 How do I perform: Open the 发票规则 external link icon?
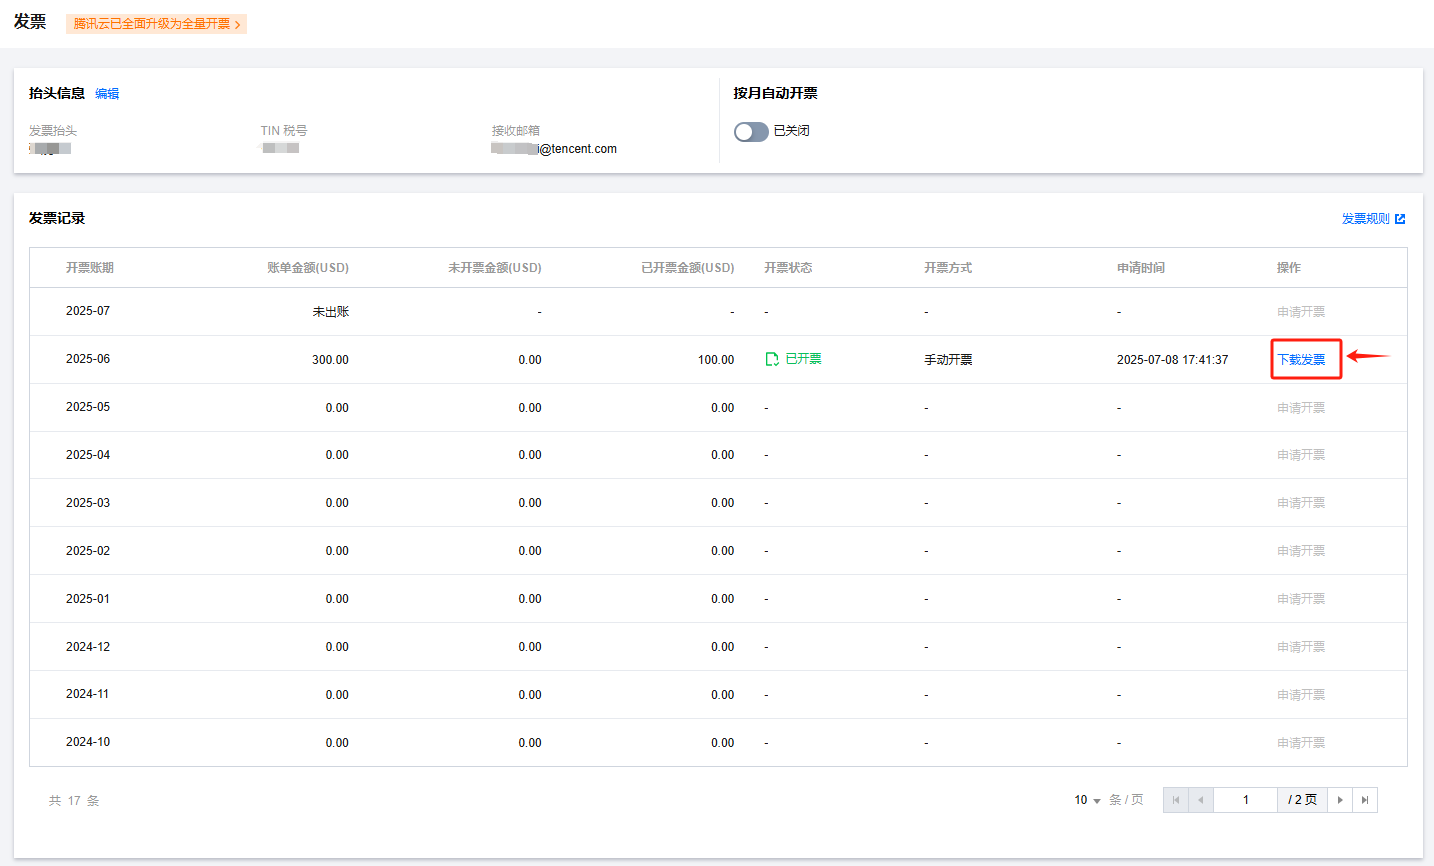point(1400,219)
